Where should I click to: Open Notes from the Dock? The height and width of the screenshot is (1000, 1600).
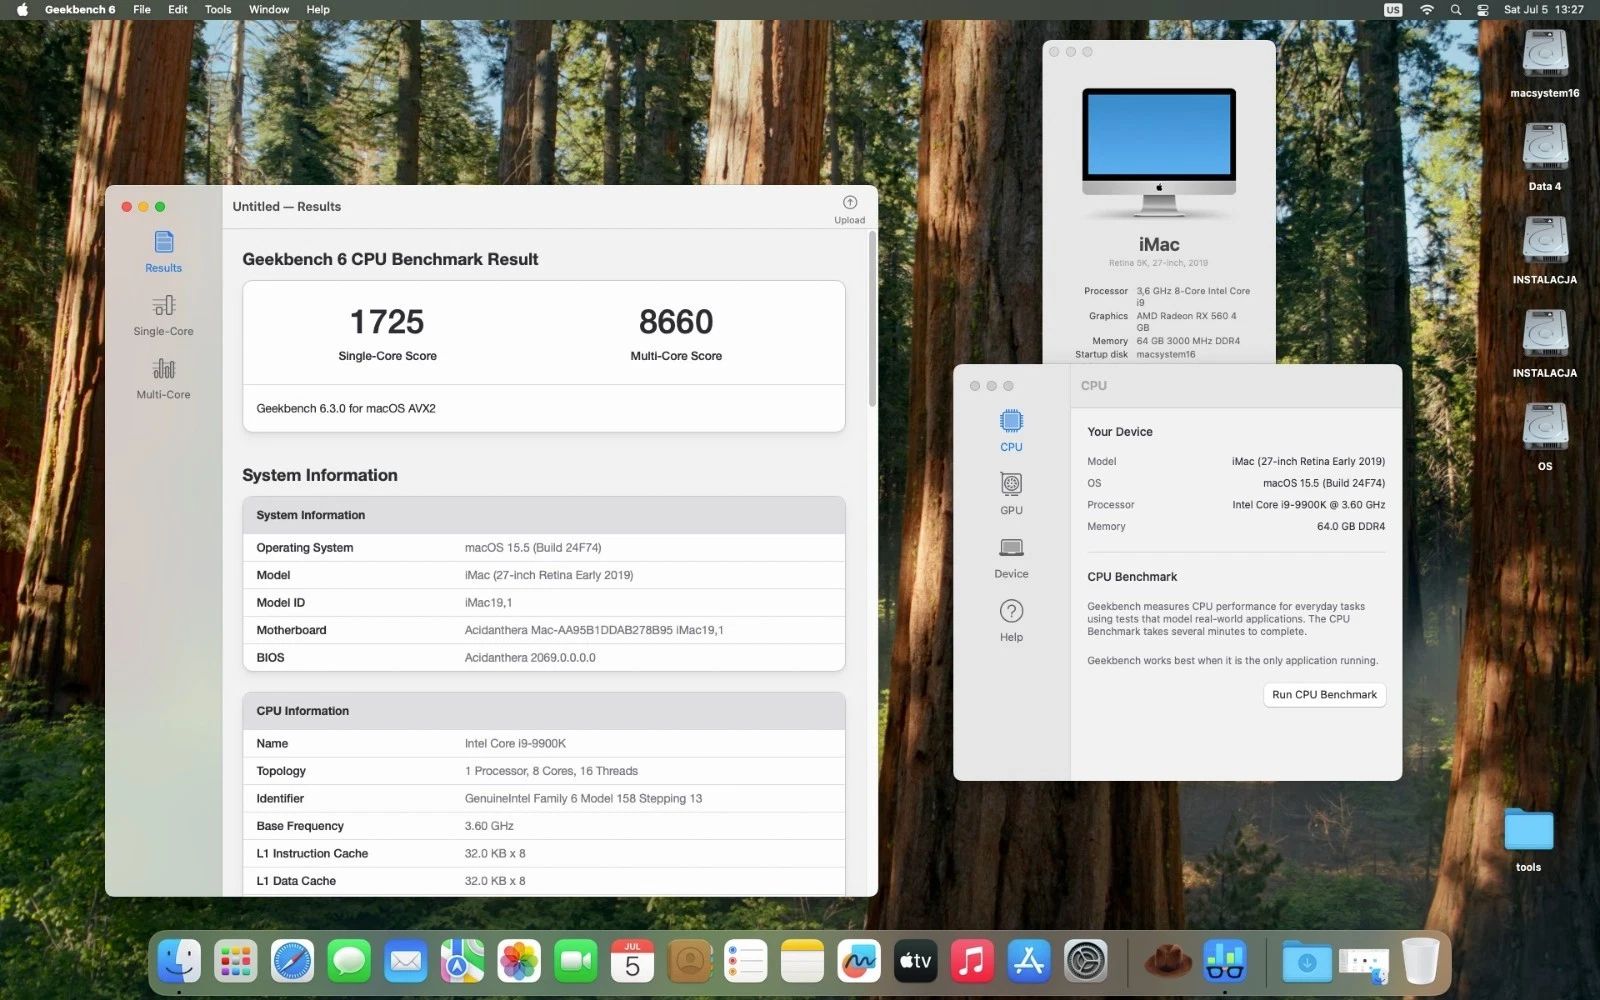coord(802,962)
